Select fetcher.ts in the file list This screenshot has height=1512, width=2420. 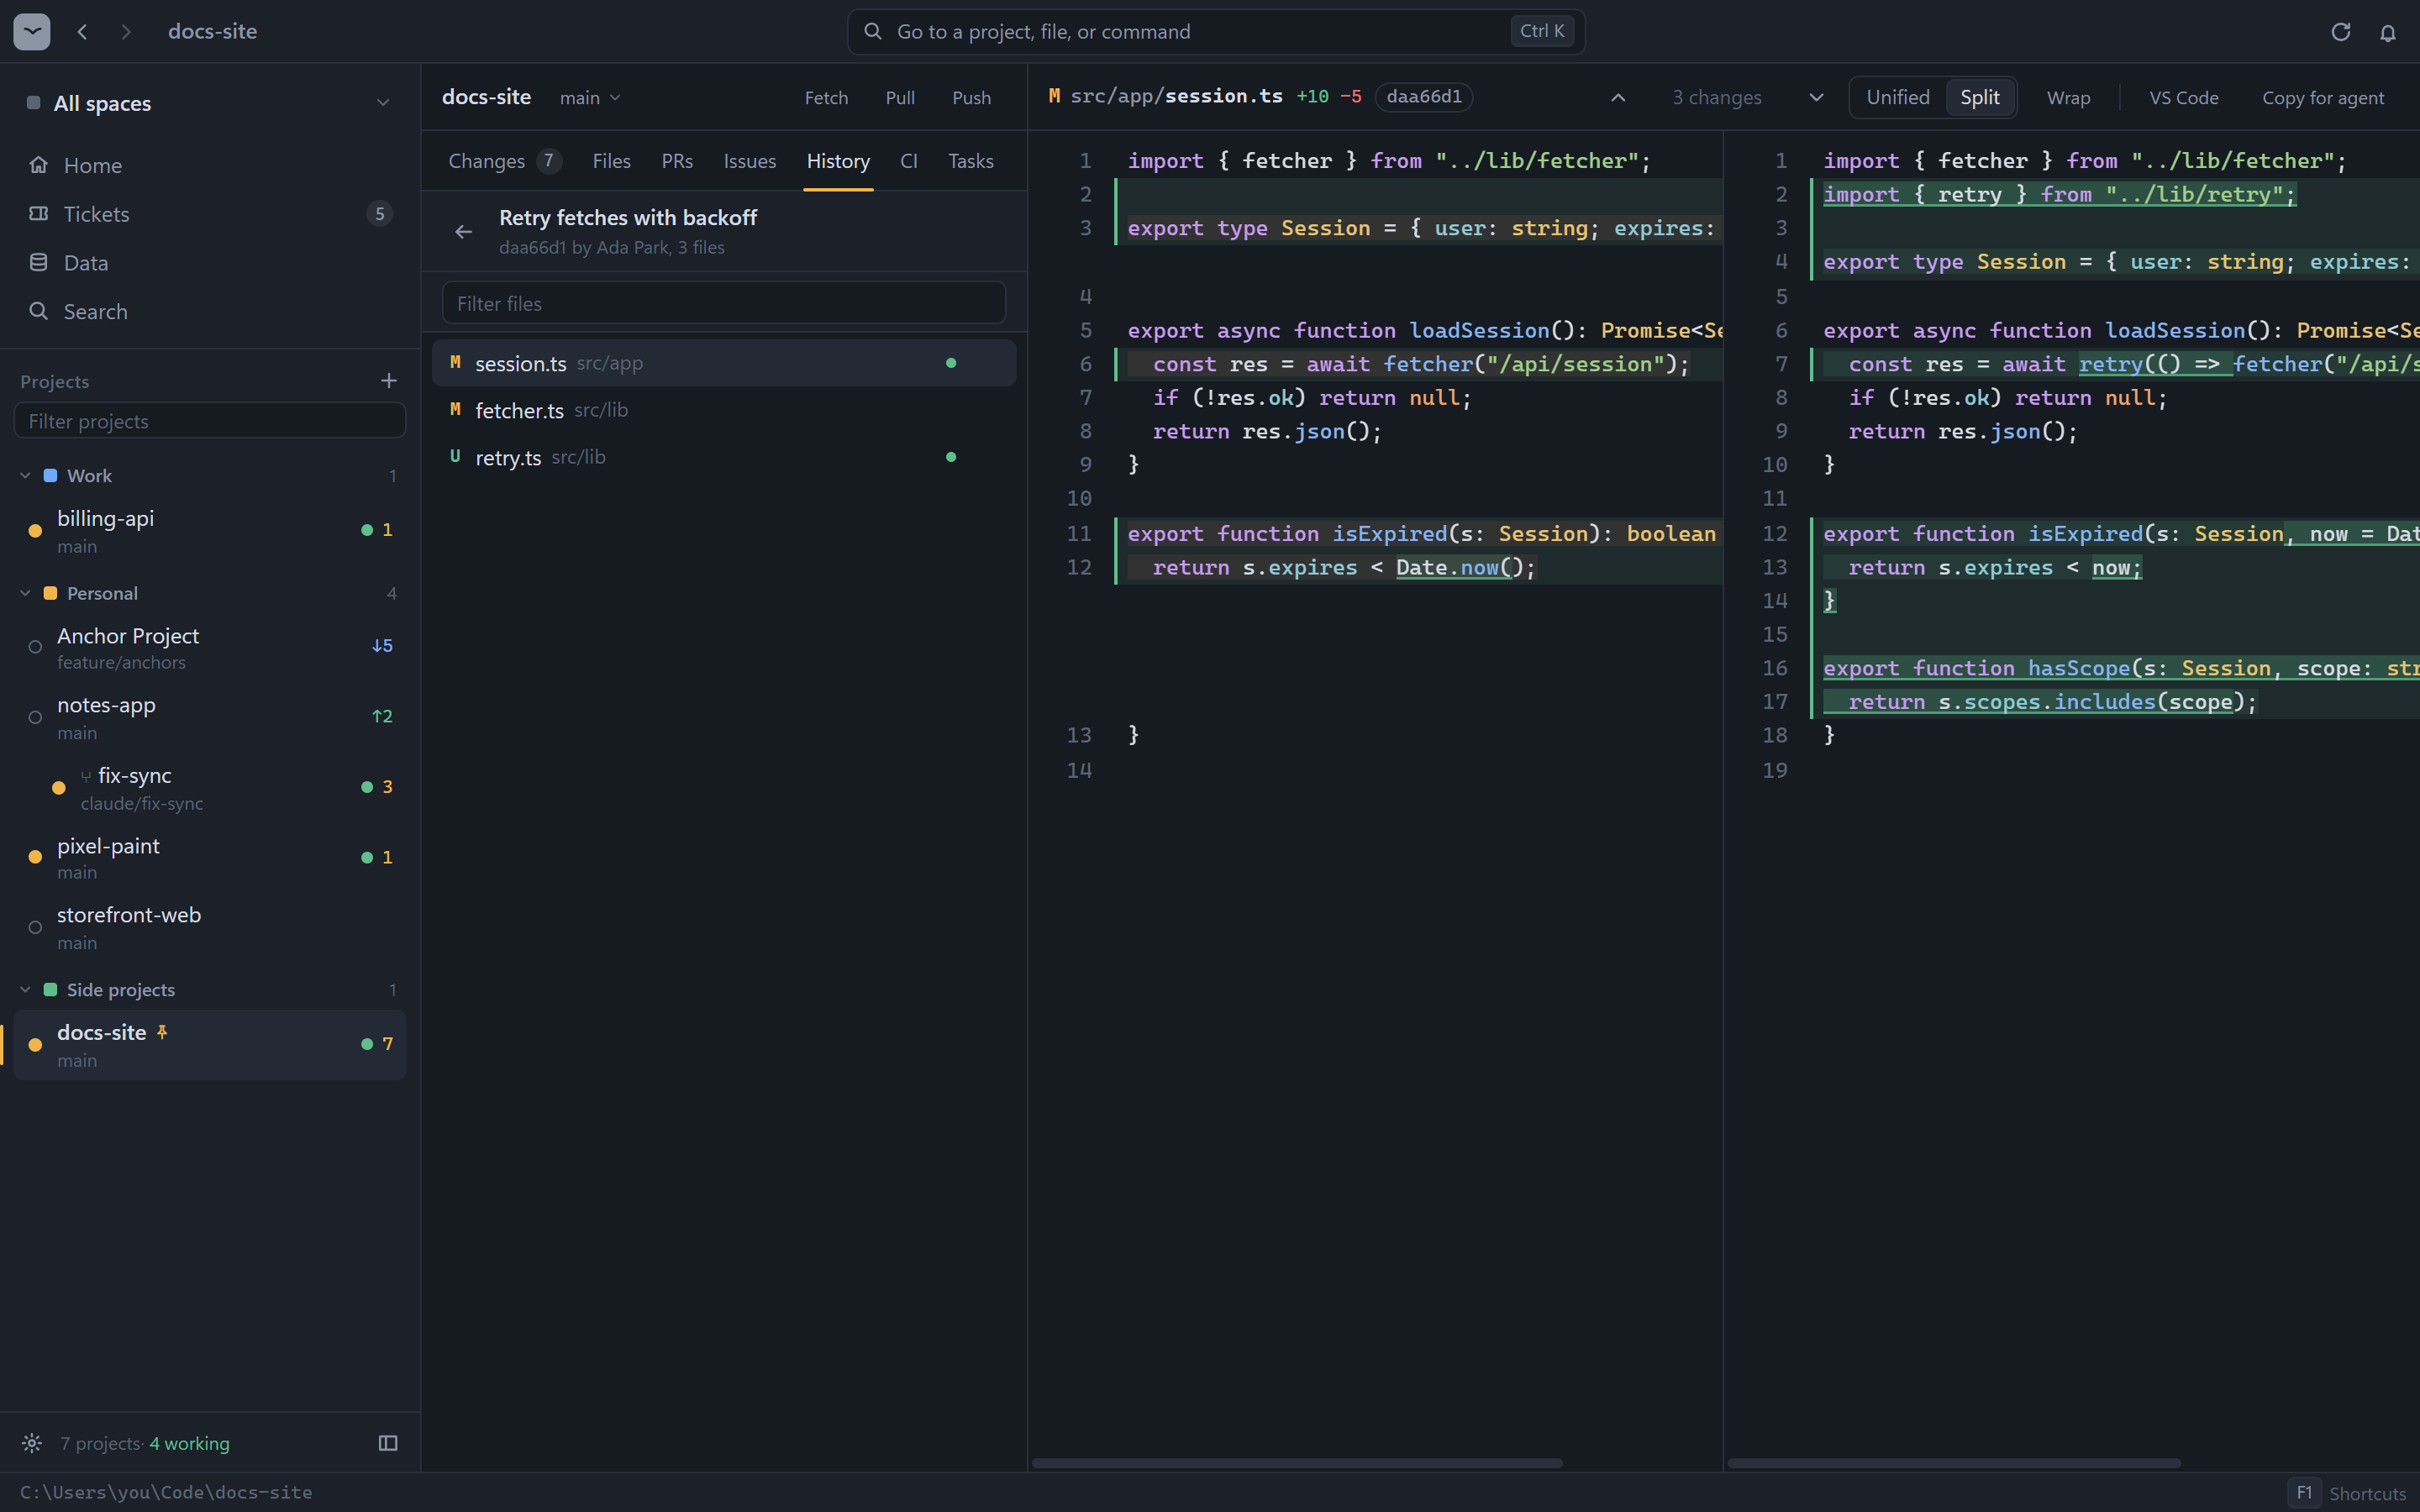[724, 410]
